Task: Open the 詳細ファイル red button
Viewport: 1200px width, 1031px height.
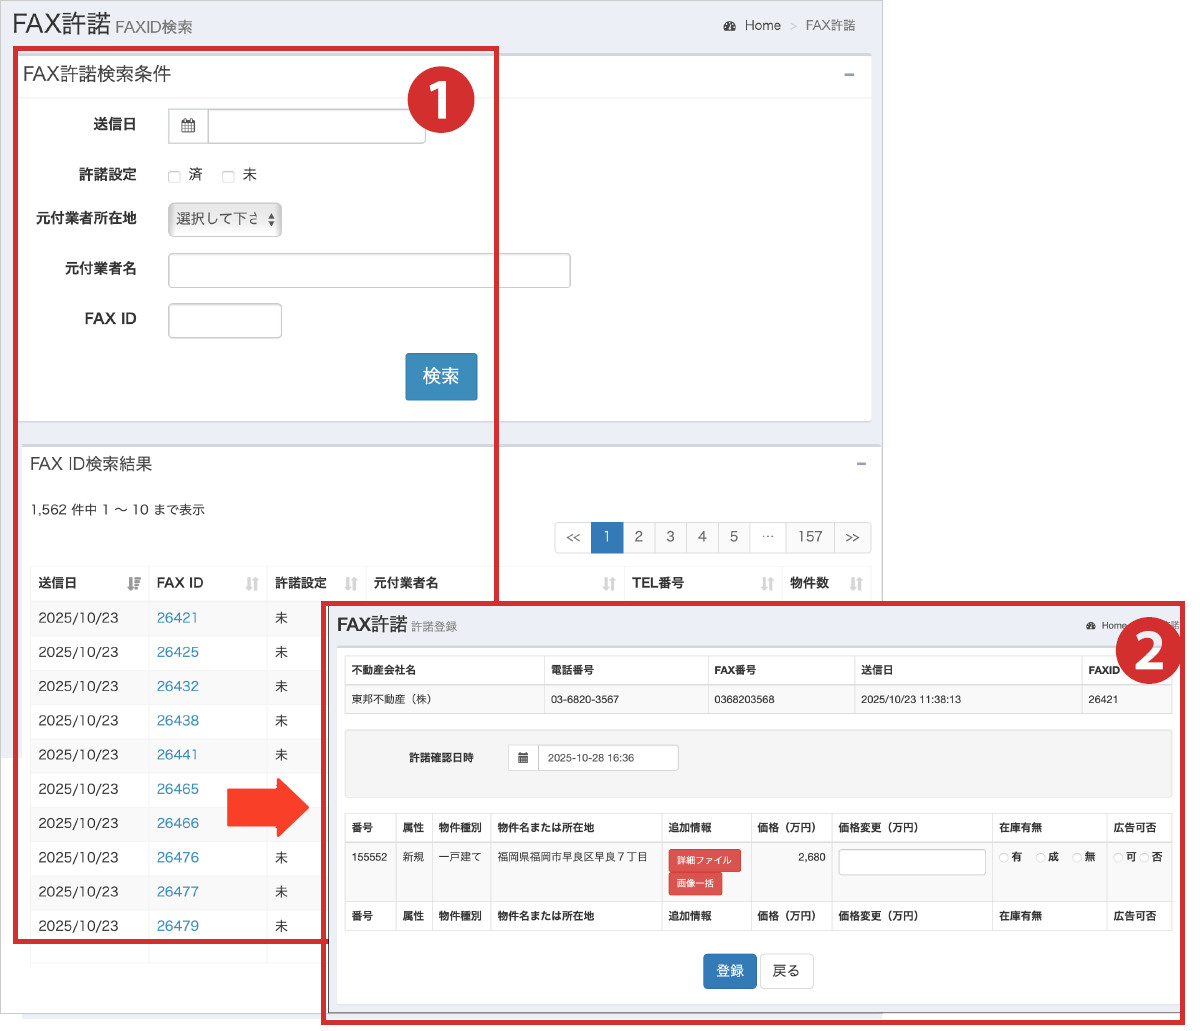Action: click(704, 860)
